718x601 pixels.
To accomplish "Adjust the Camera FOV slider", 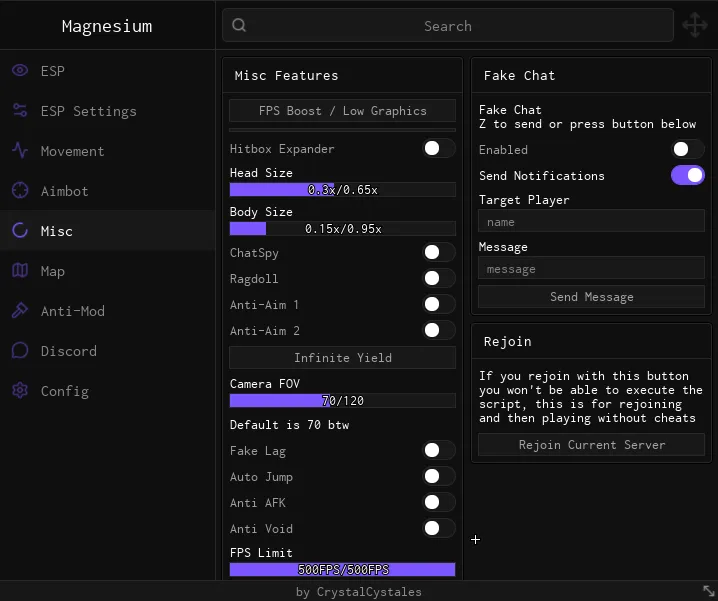I will point(343,401).
